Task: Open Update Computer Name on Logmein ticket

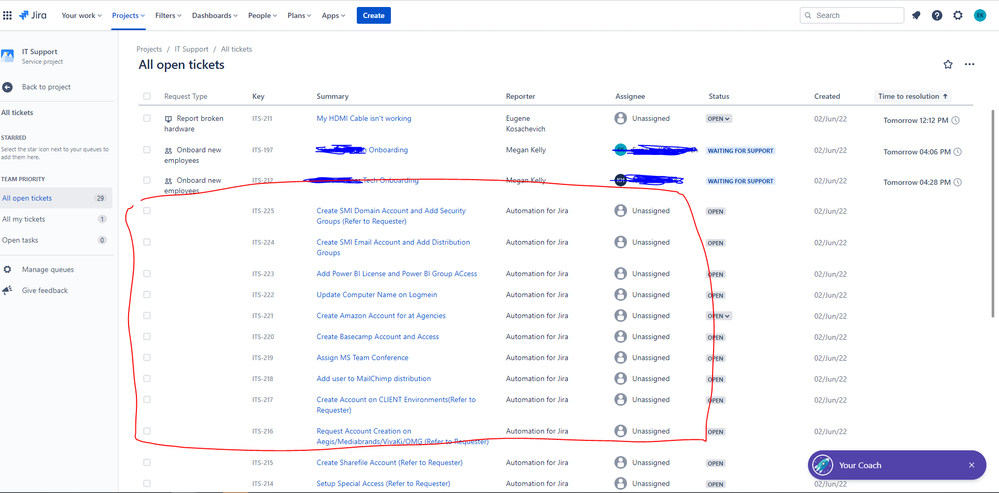Action: click(377, 294)
